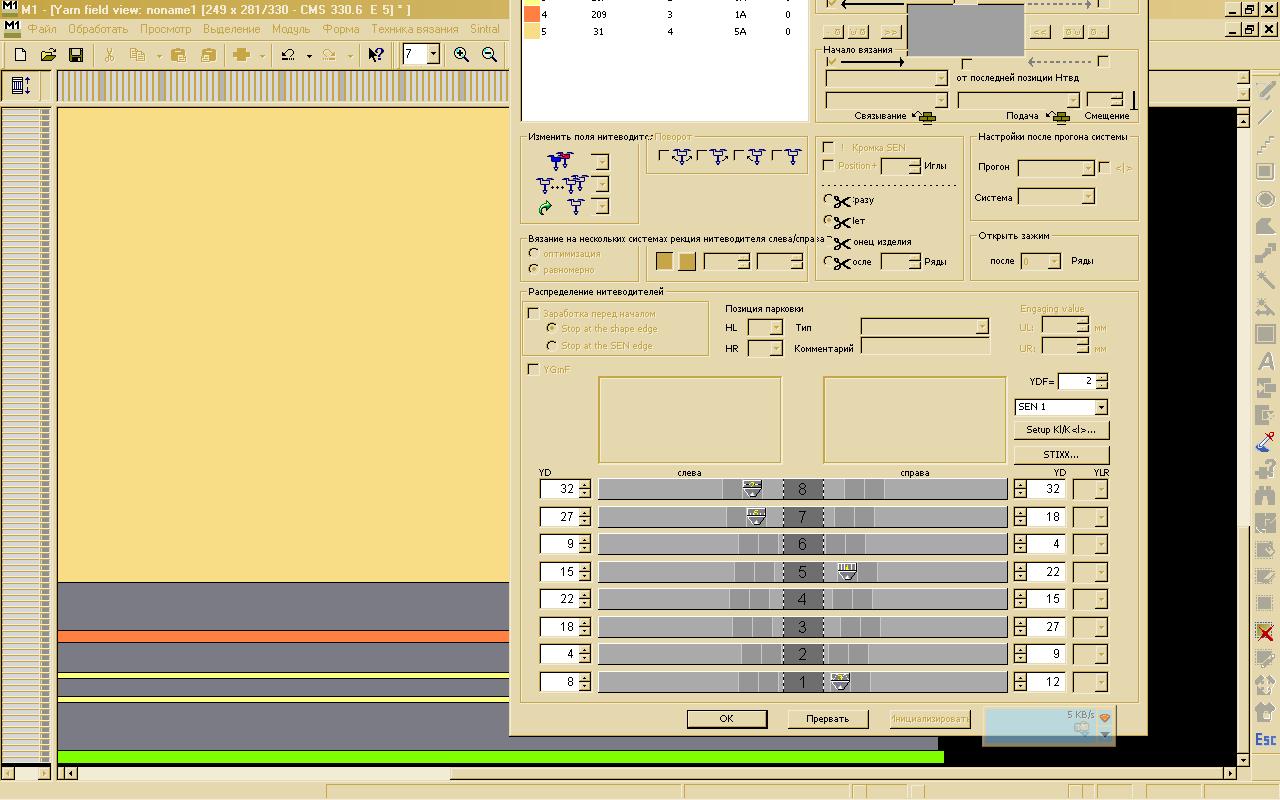Select the 'оптимизация' radio button
The height and width of the screenshot is (800, 1280).
coord(534,254)
